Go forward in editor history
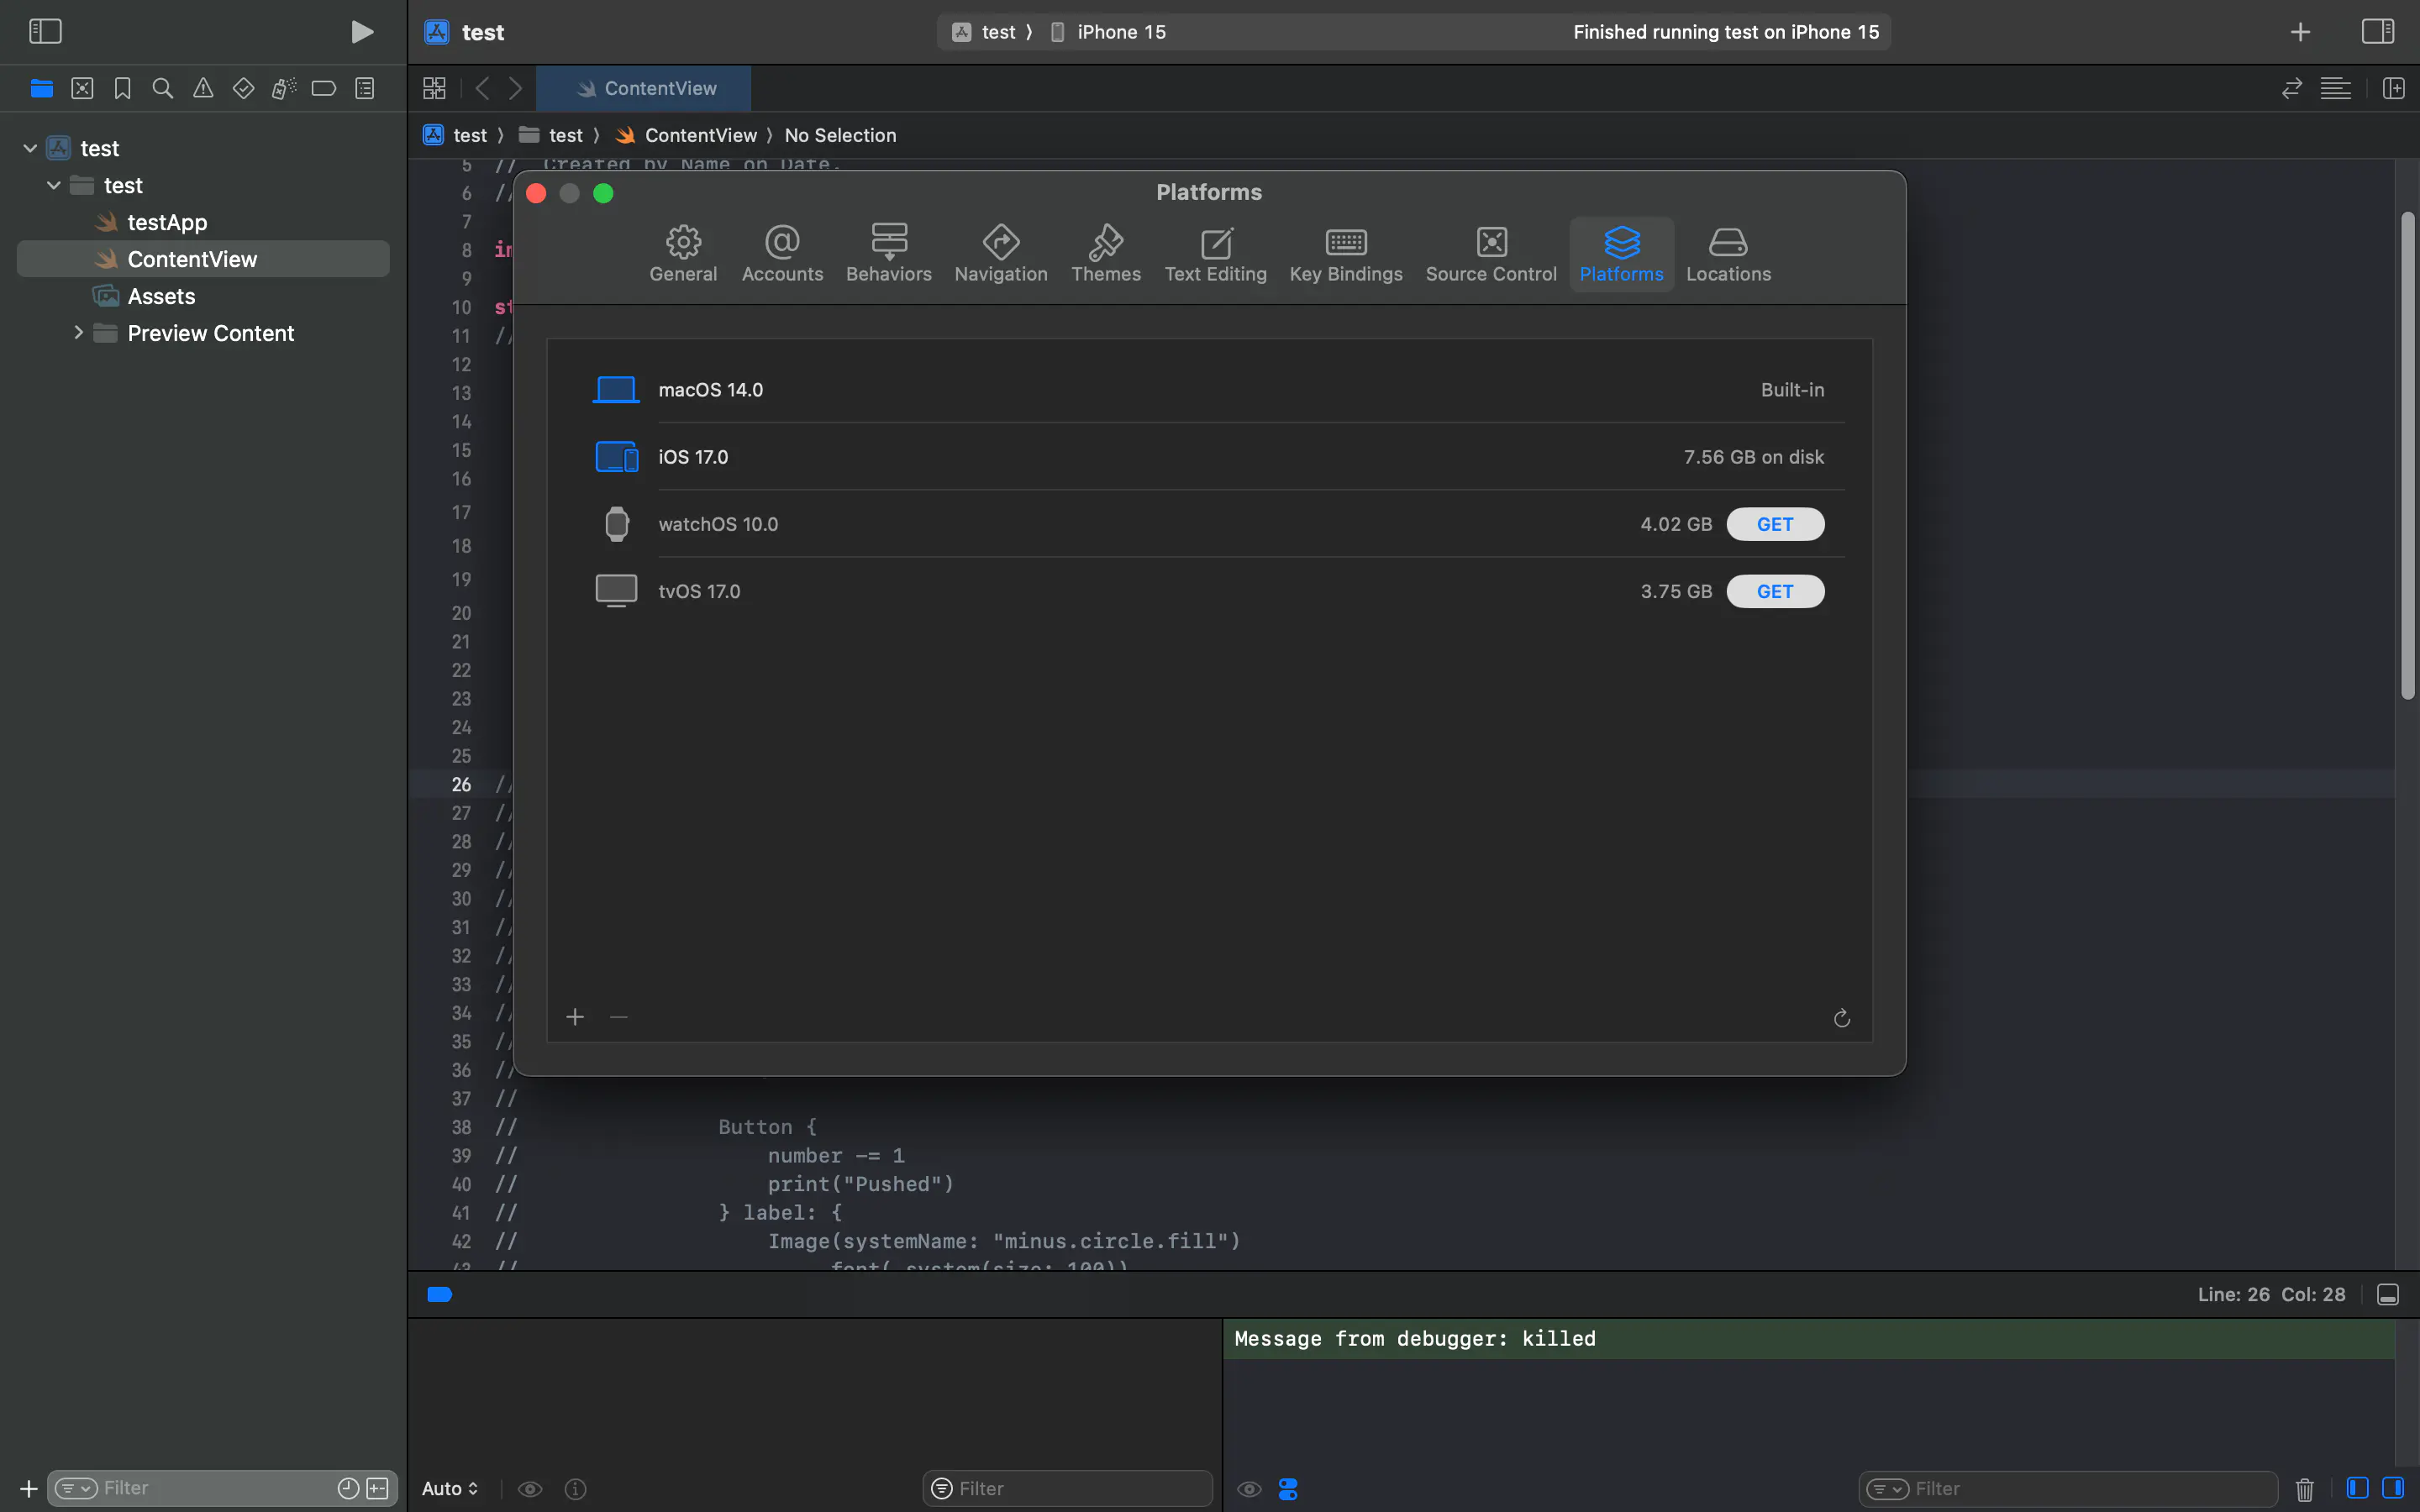This screenshot has width=2420, height=1512. [x=515, y=88]
